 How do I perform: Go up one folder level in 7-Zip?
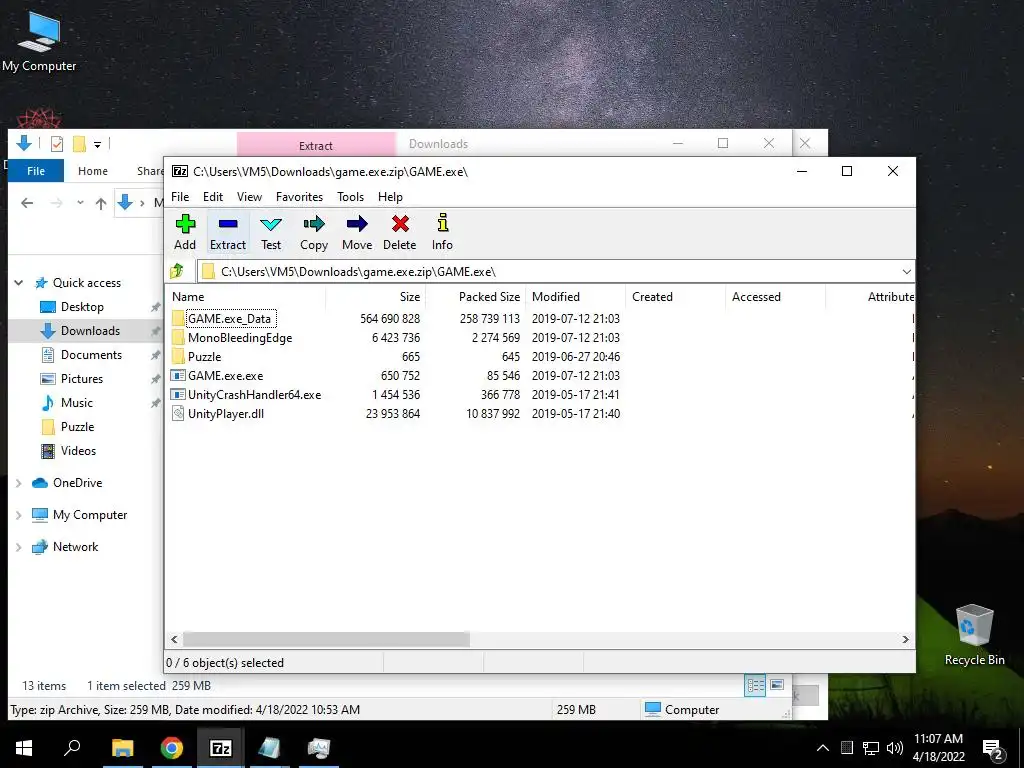[177, 271]
